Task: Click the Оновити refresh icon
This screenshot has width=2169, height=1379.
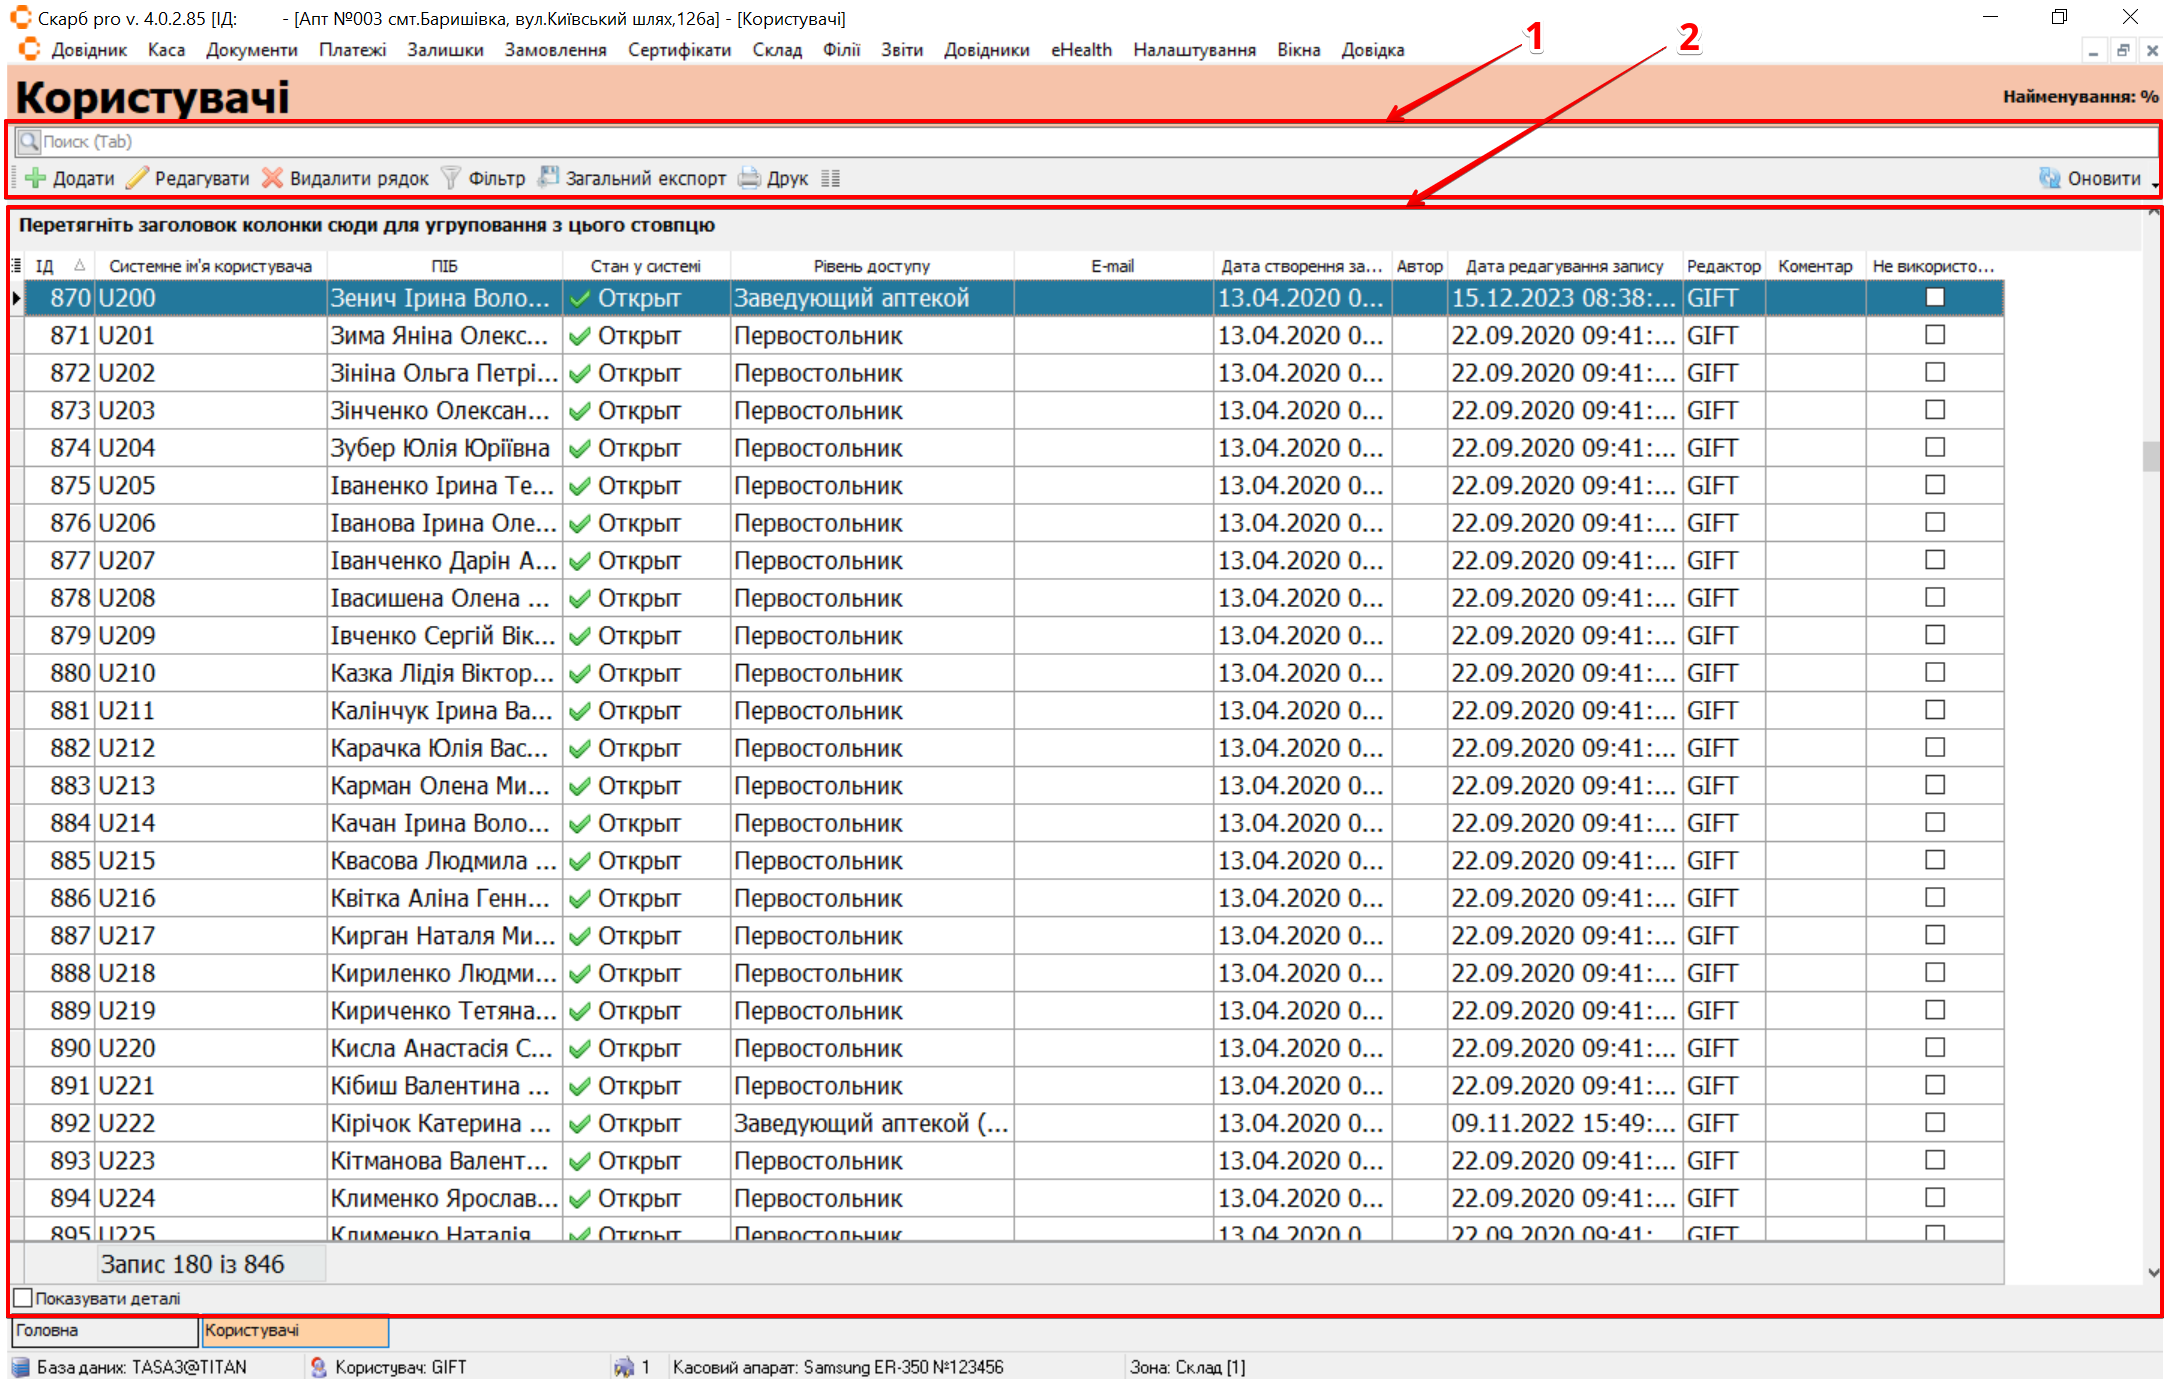Action: pyautogui.click(x=2050, y=179)
